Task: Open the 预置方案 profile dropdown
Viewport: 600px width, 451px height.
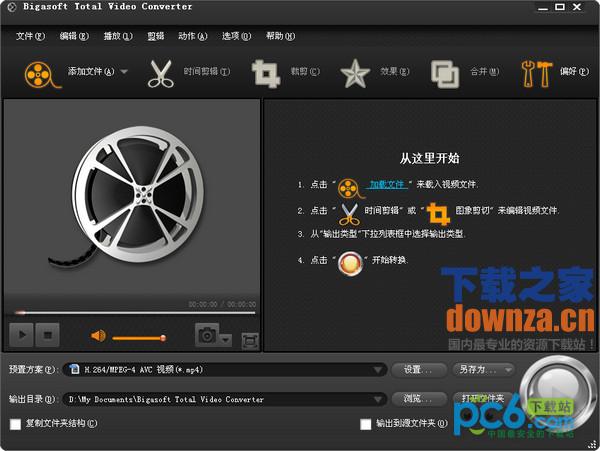Action: (225, 370)
